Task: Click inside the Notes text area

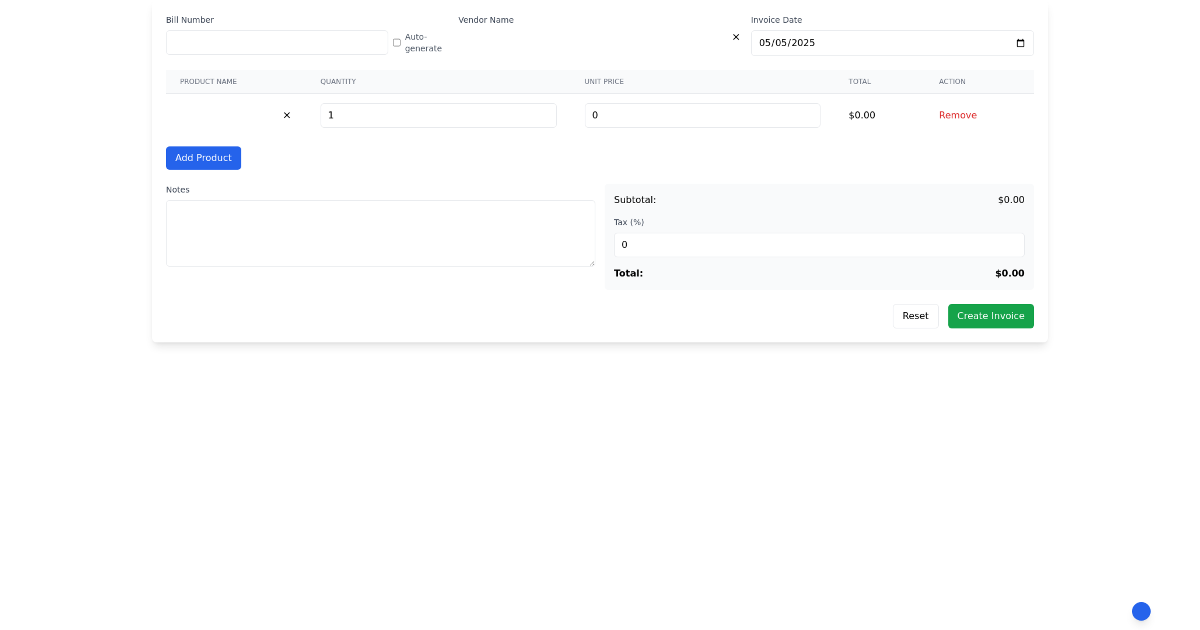Action: [x=380, y=233]
